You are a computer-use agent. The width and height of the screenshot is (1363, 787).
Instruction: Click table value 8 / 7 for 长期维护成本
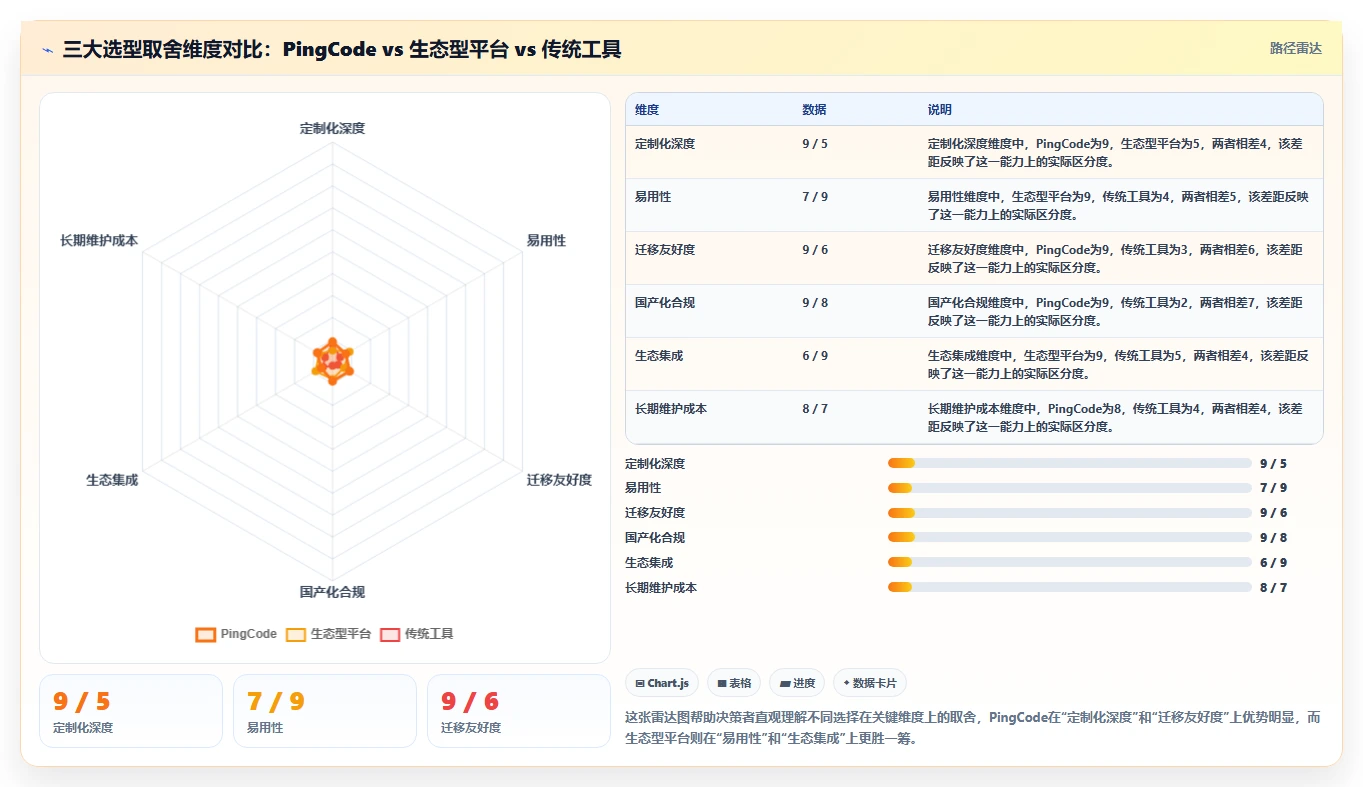pos(815,409)
